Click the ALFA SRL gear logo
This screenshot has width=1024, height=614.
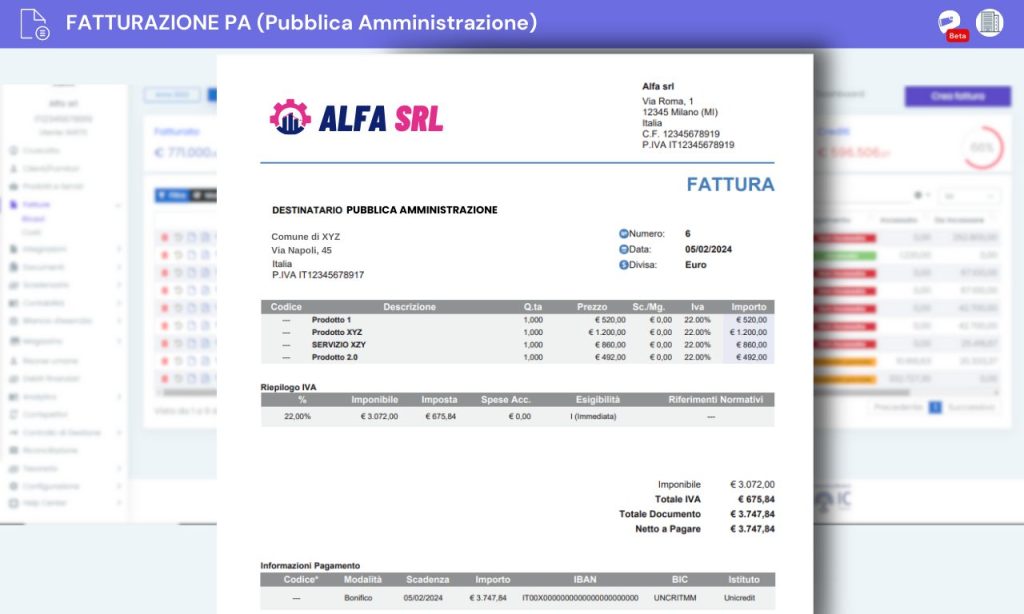[290, 117]
